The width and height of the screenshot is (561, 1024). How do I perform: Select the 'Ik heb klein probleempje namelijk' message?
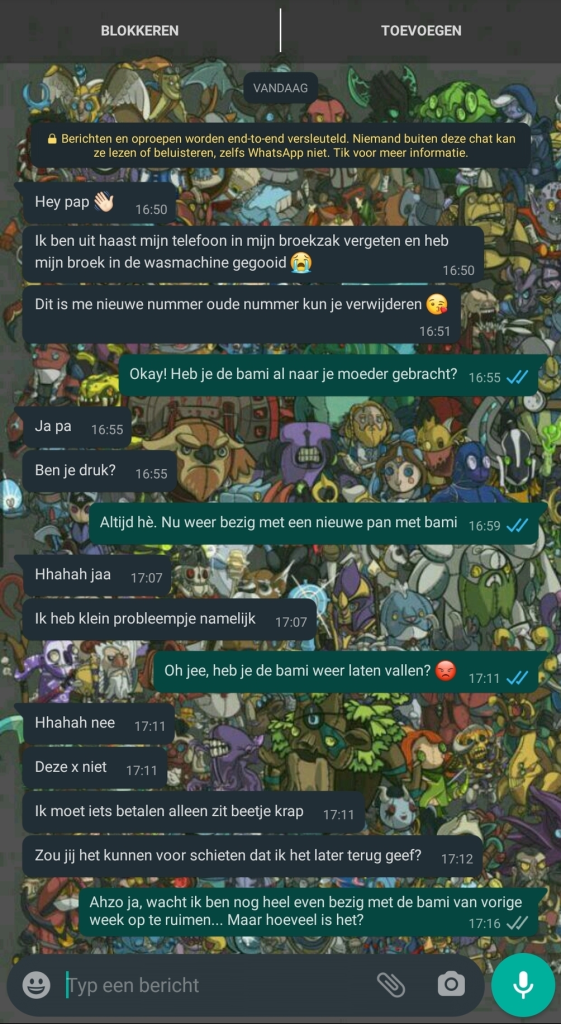point(170,618)
